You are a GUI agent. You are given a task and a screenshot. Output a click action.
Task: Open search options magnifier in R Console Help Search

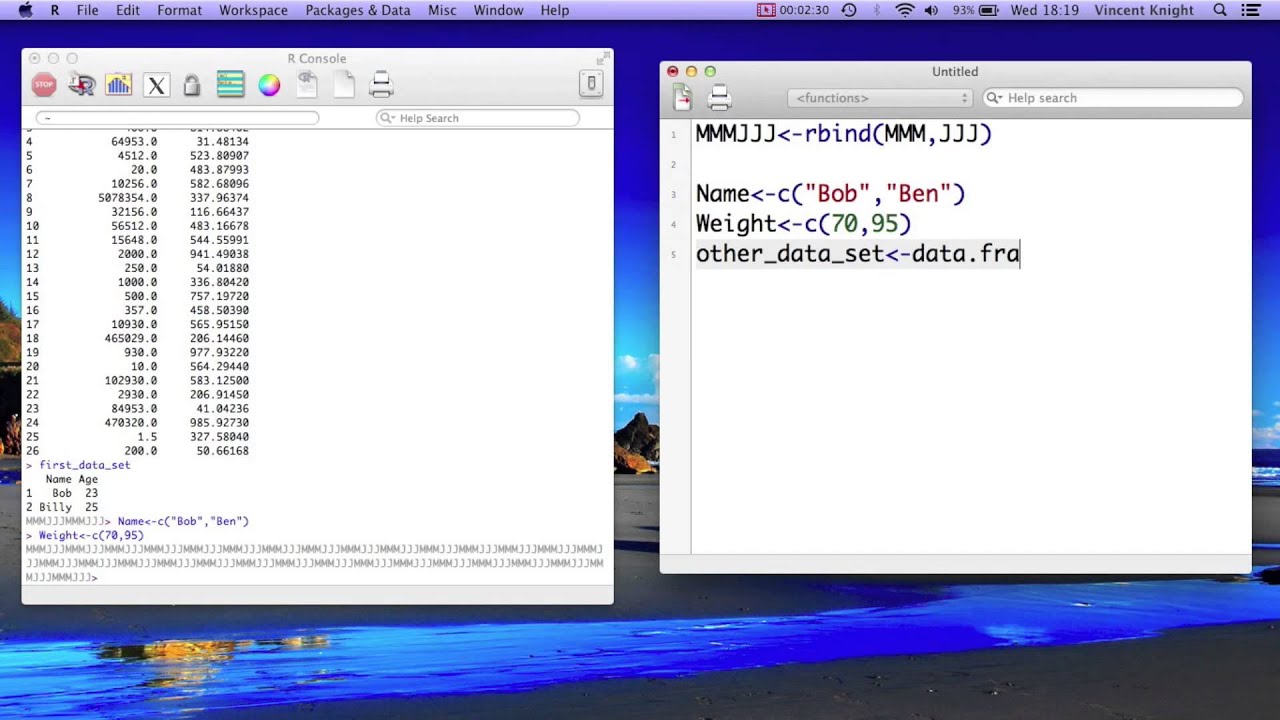click(x=388, y=118)
